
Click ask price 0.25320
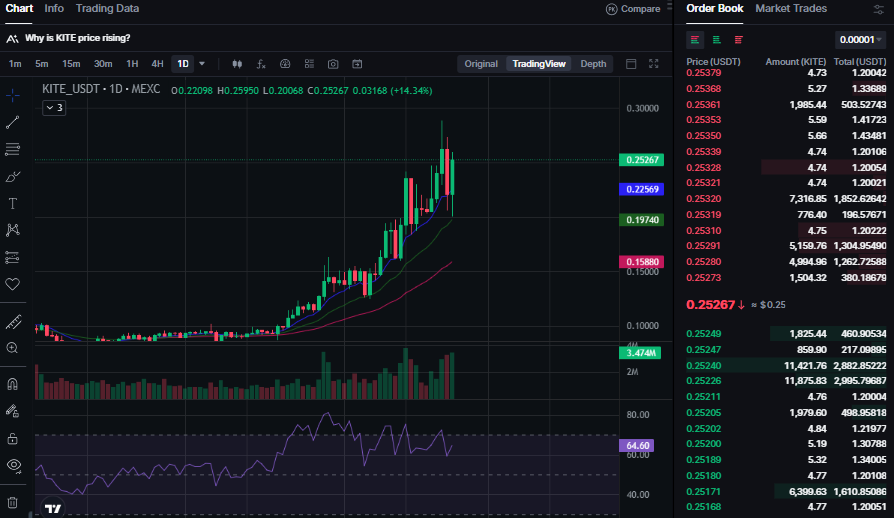[704, 199]
